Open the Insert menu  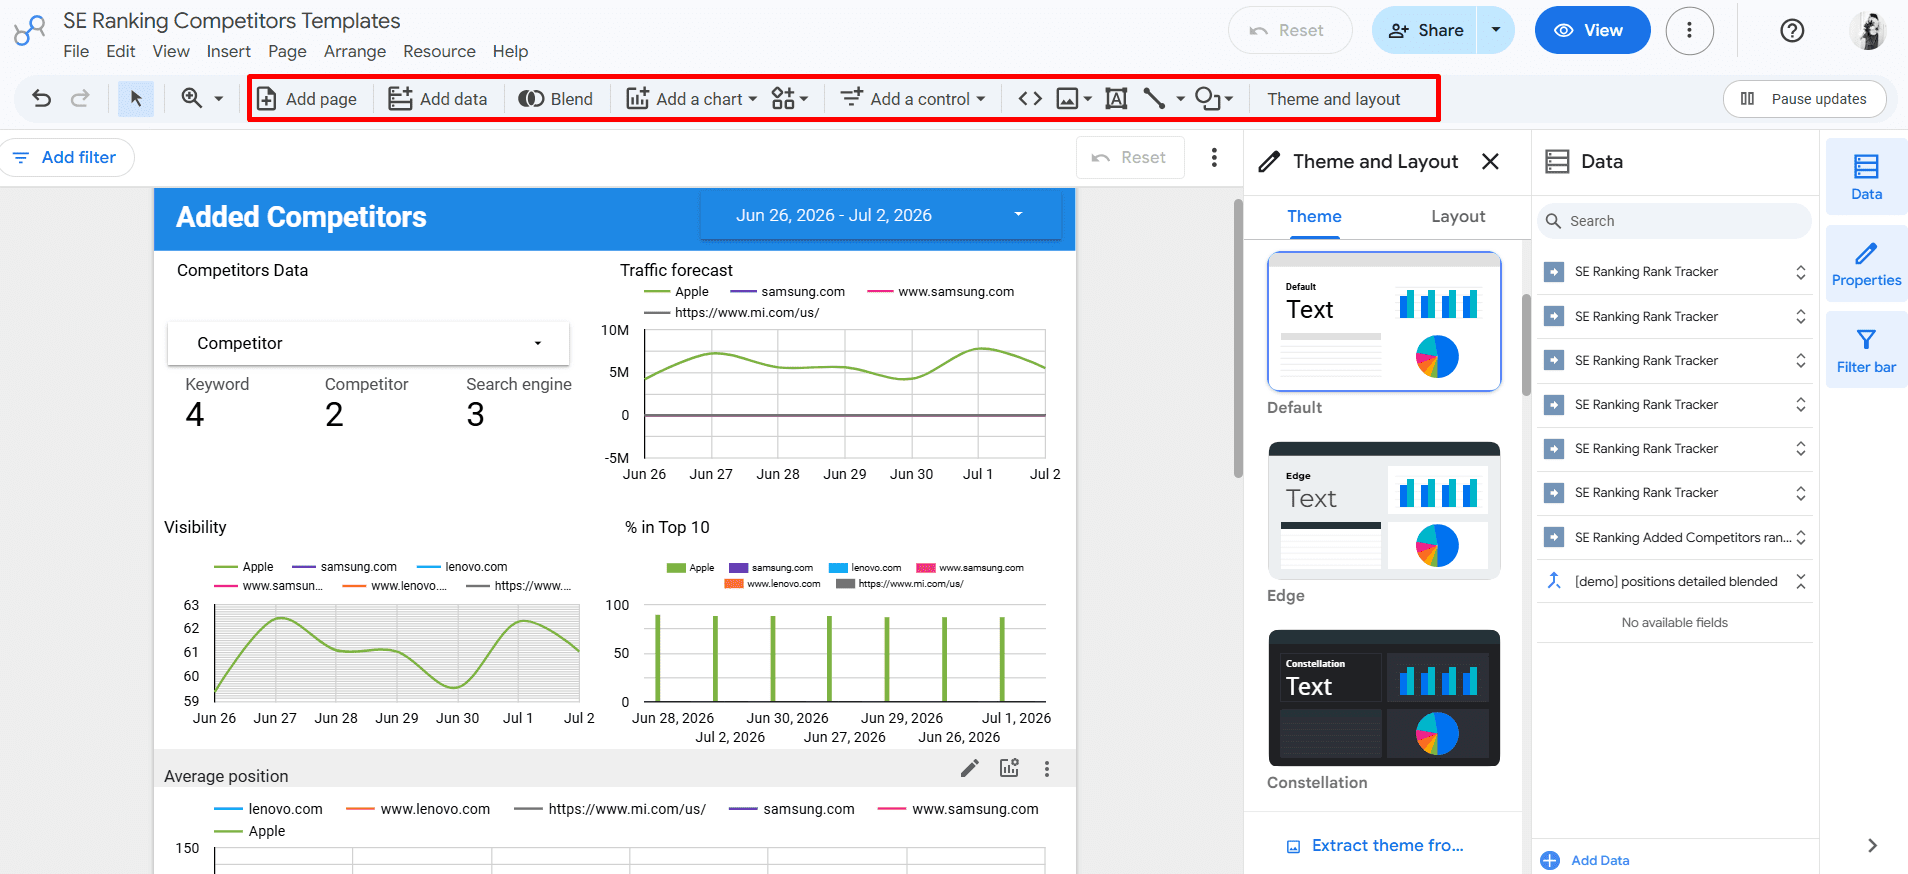[x=229, y=51]
